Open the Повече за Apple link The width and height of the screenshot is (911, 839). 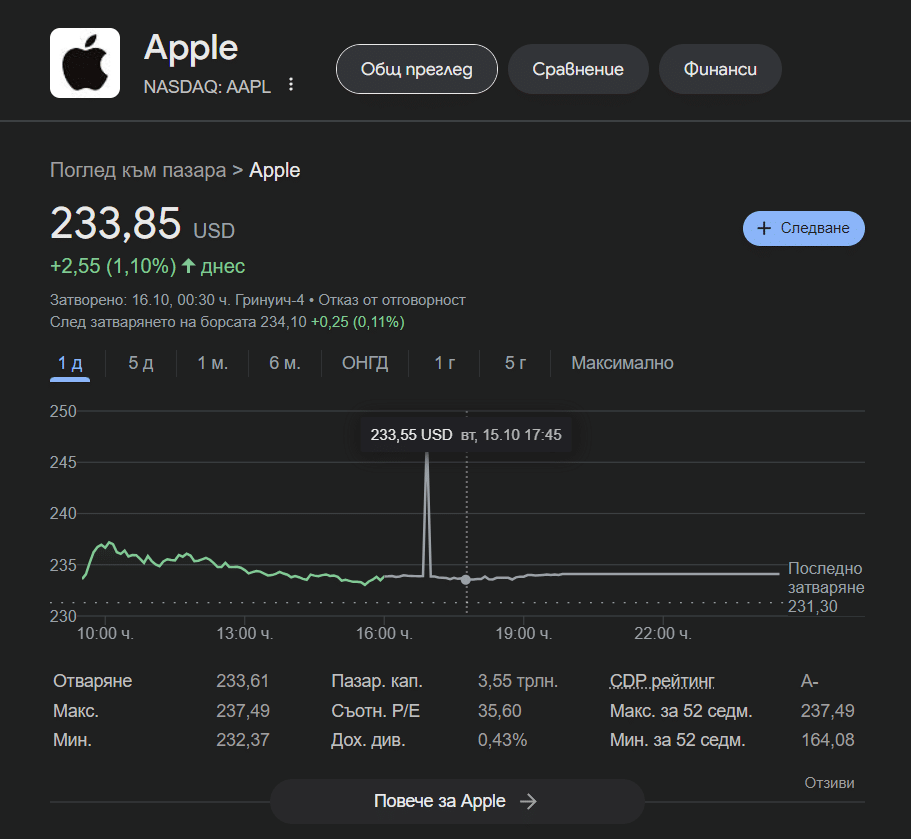click(x=457, y=801)
